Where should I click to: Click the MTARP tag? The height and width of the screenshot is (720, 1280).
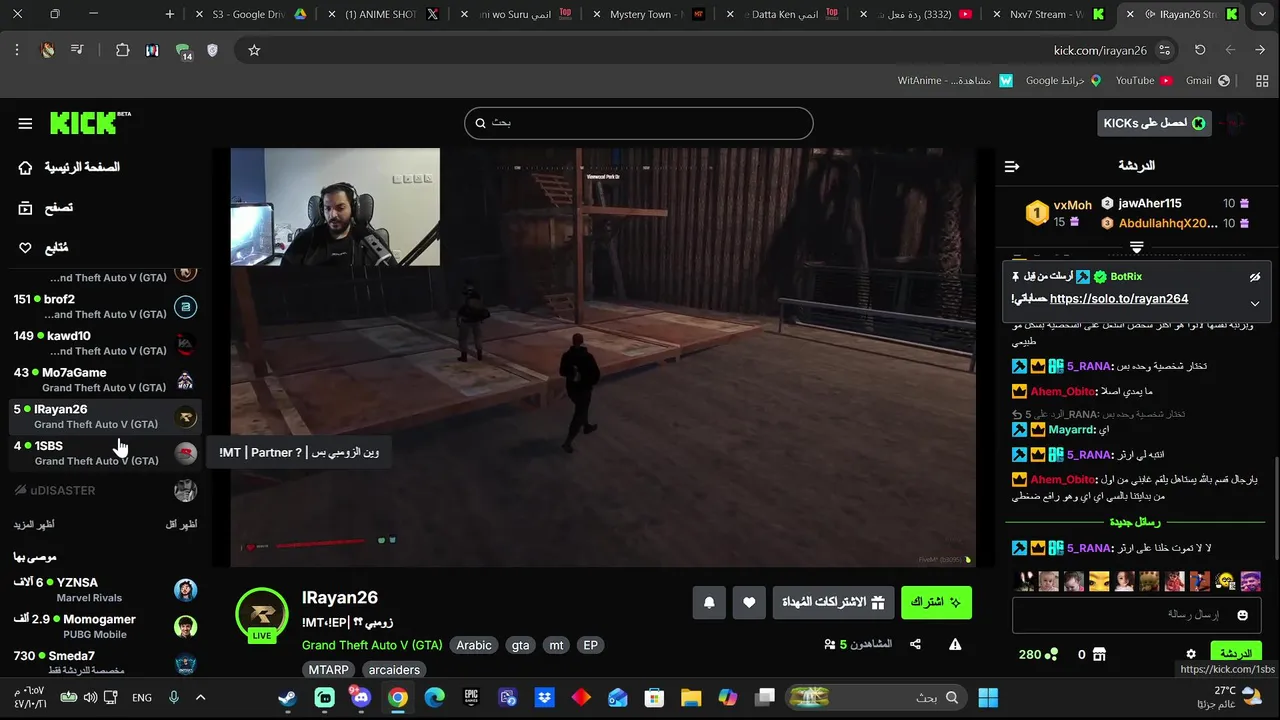tap(329, 670)
